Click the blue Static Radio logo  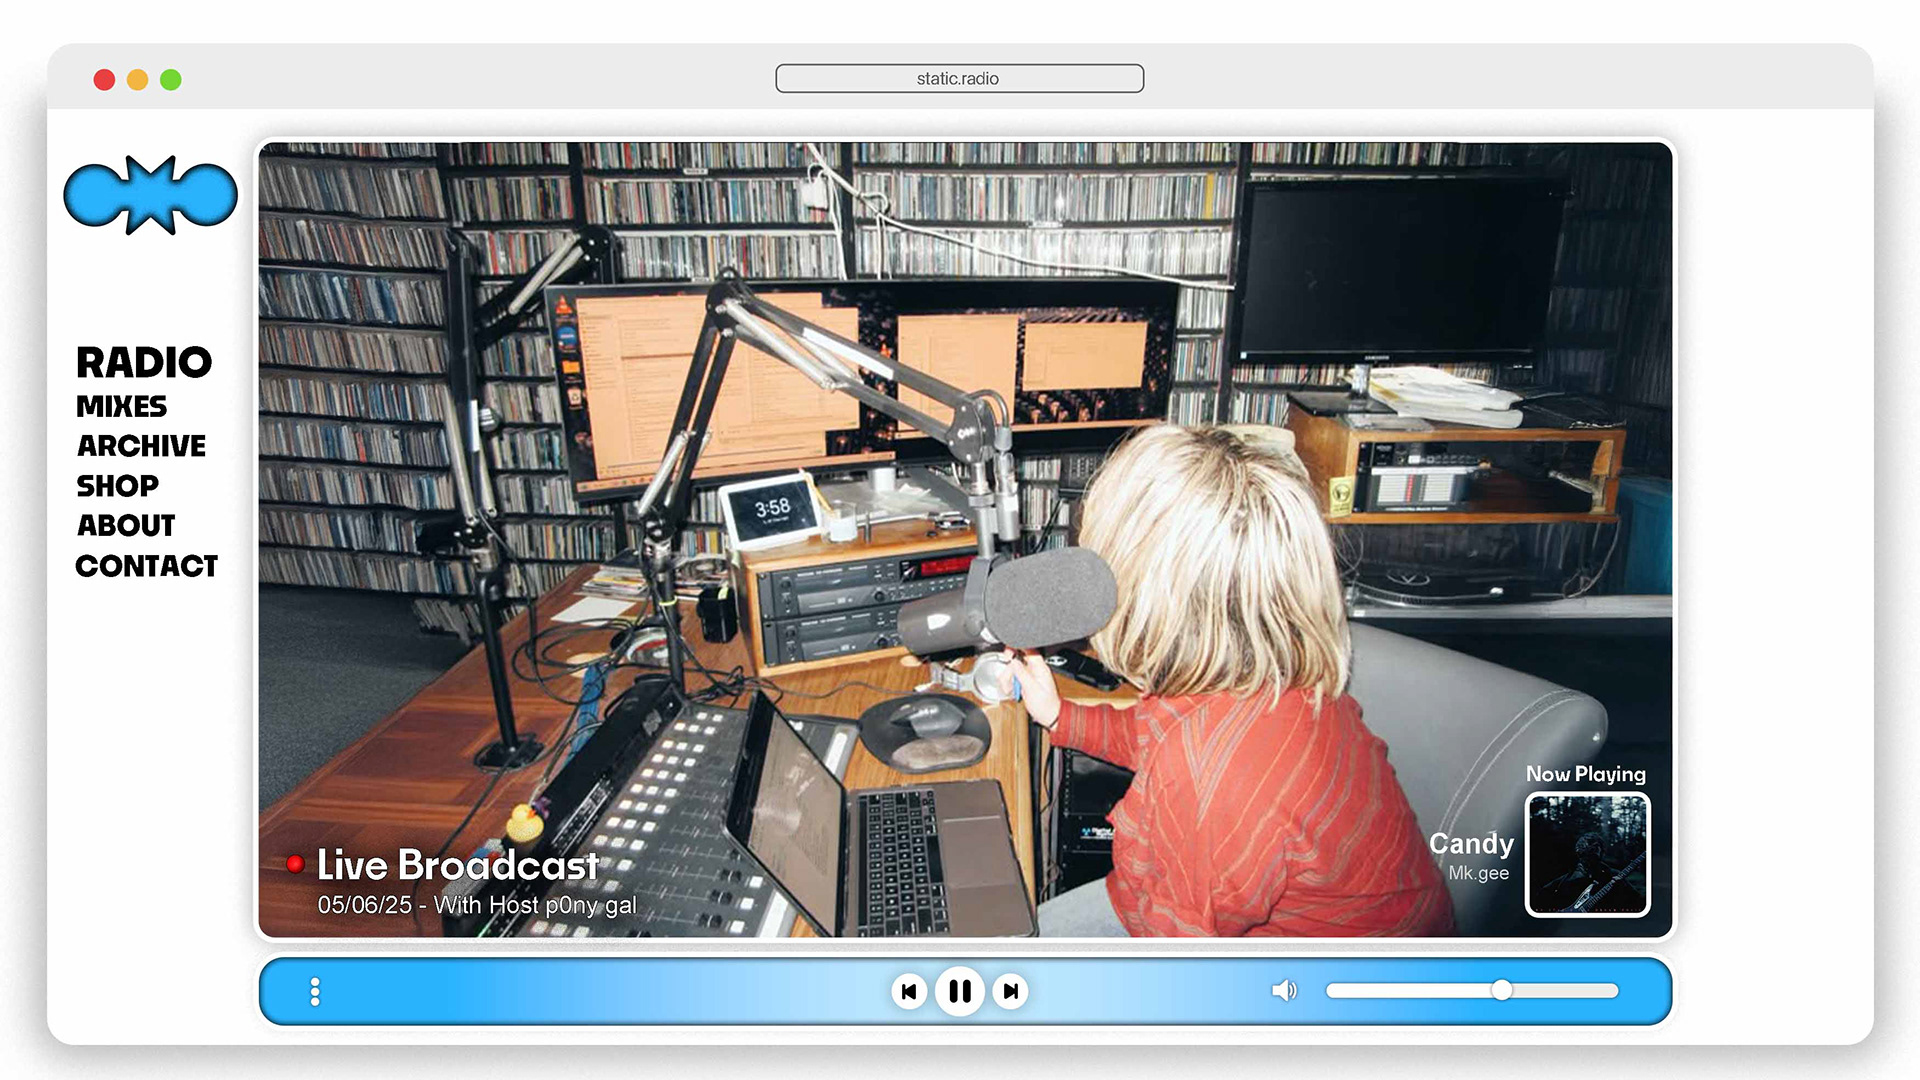[x=151, y=195]
